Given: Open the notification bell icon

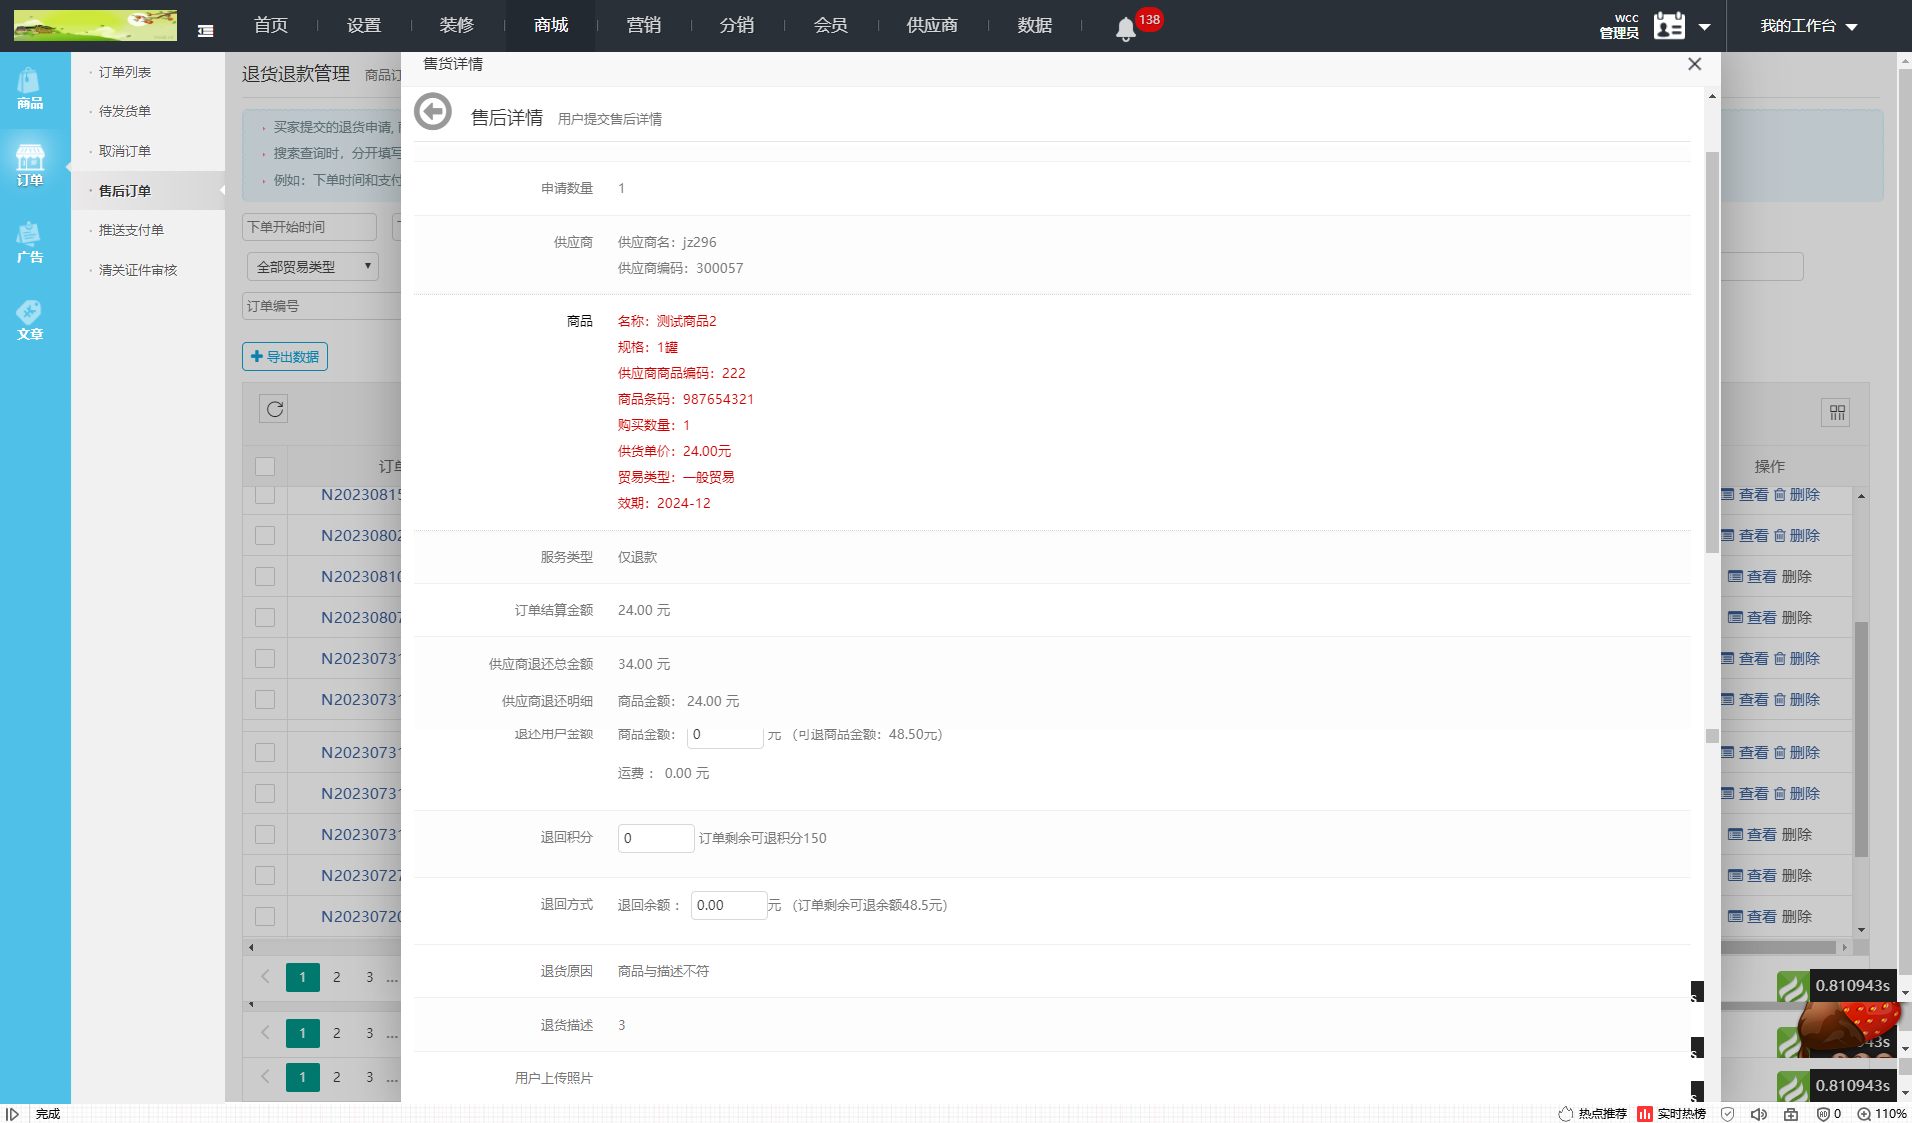Looking at the screenshot, I should coord(1125,29).
